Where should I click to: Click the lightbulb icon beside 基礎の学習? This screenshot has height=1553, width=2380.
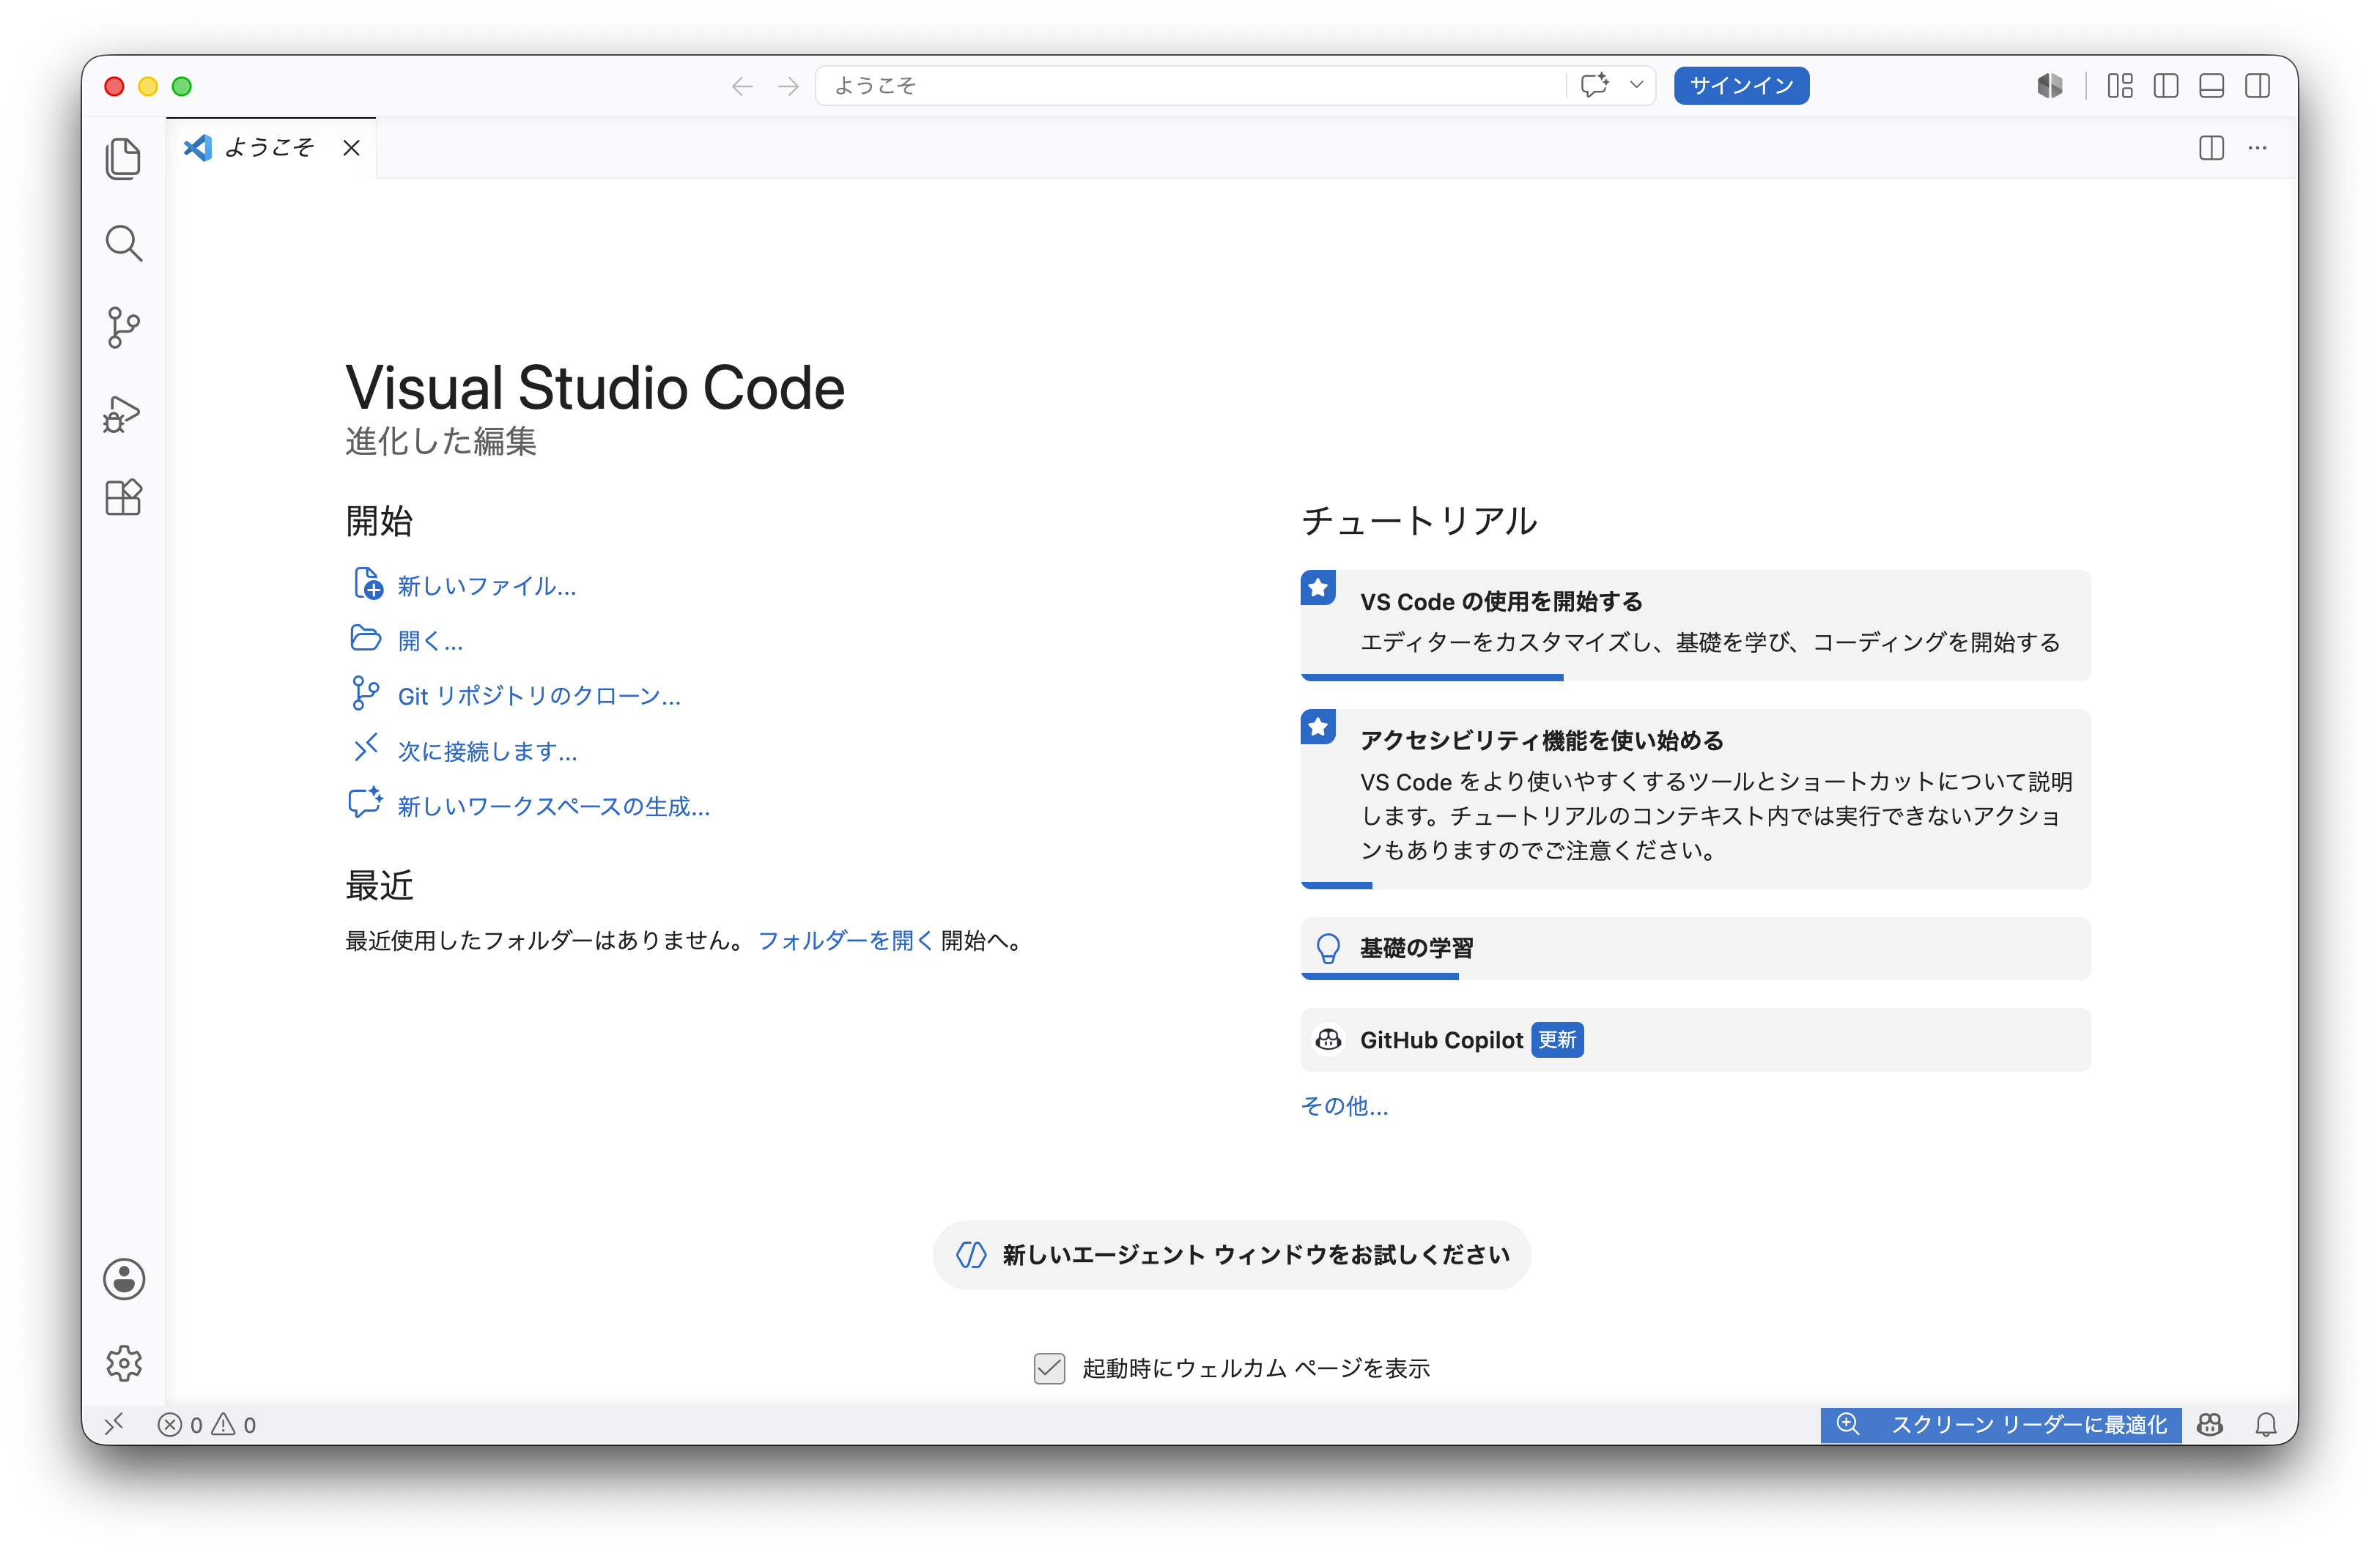click(x=1328, y=948)
